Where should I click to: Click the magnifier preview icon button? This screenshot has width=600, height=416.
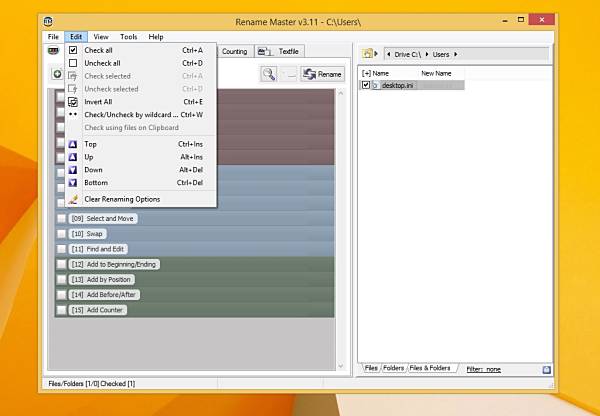[x=269, y=74]
